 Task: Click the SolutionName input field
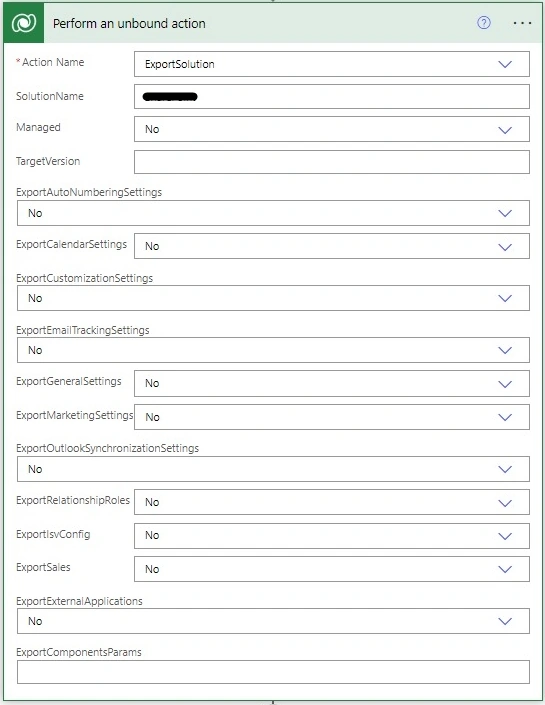(332, 97)
